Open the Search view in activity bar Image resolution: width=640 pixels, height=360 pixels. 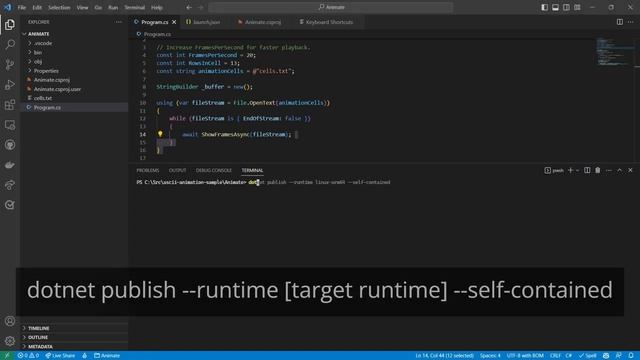click(10, 44)
